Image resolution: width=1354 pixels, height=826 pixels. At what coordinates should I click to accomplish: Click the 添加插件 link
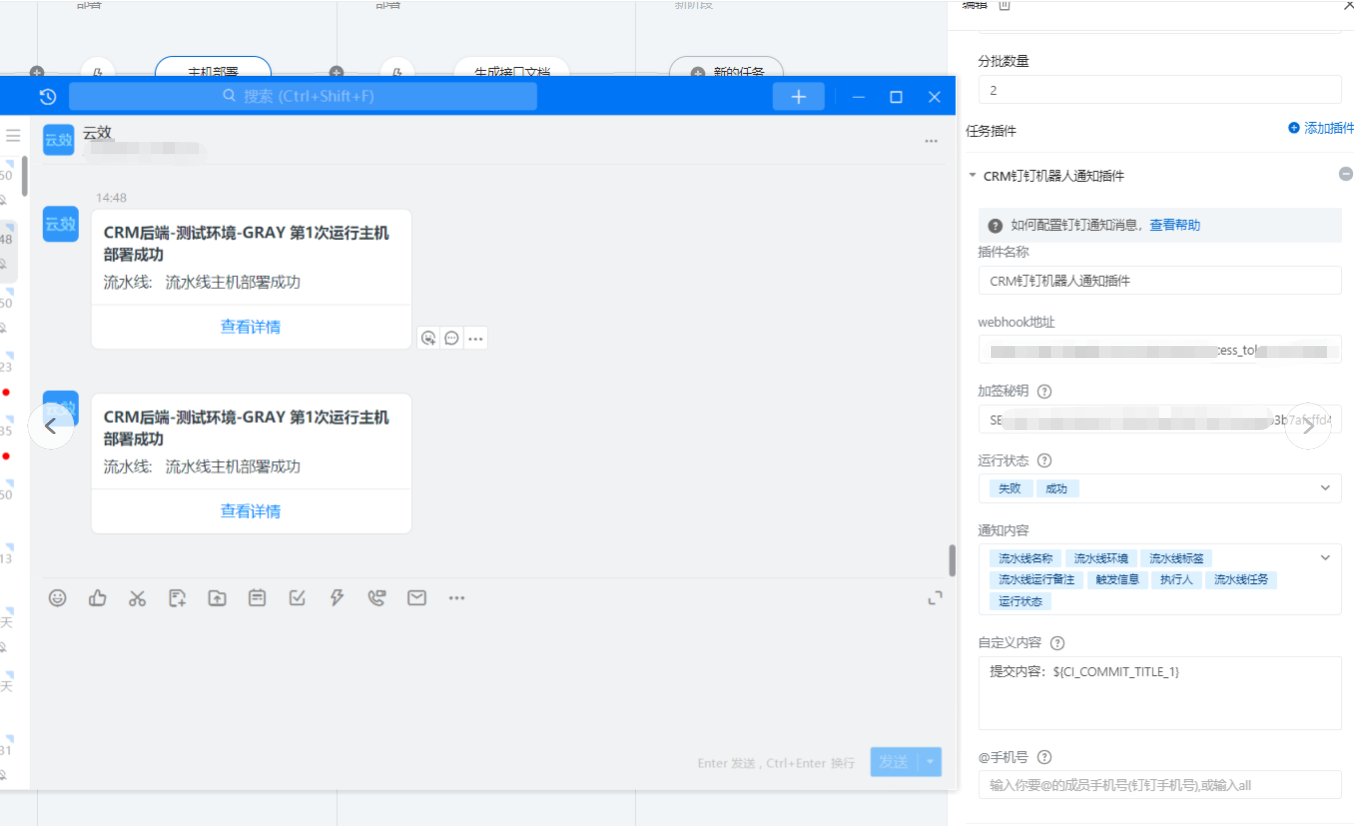pyautogui.click(x=1321, y=128)
